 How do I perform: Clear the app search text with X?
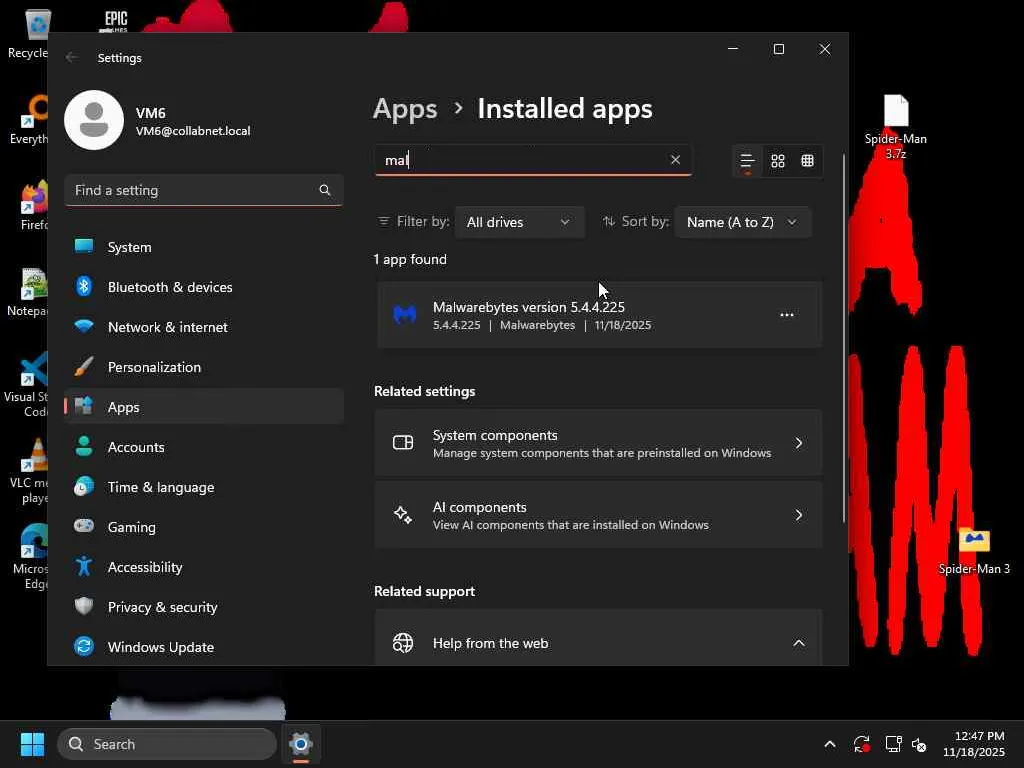[x=675, y=159]
